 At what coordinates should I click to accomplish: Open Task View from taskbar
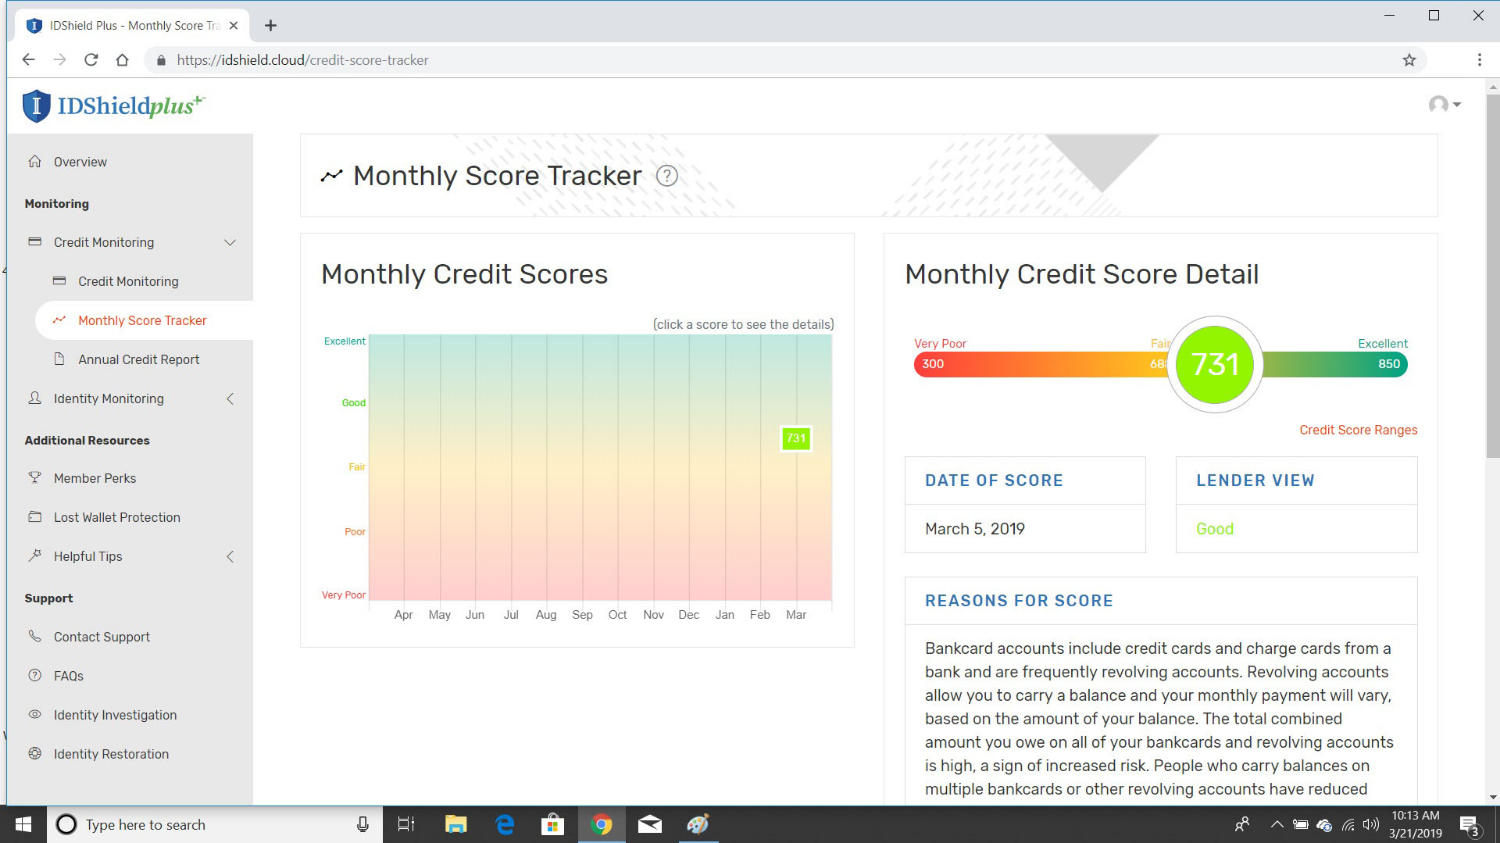tap(406, 825)
